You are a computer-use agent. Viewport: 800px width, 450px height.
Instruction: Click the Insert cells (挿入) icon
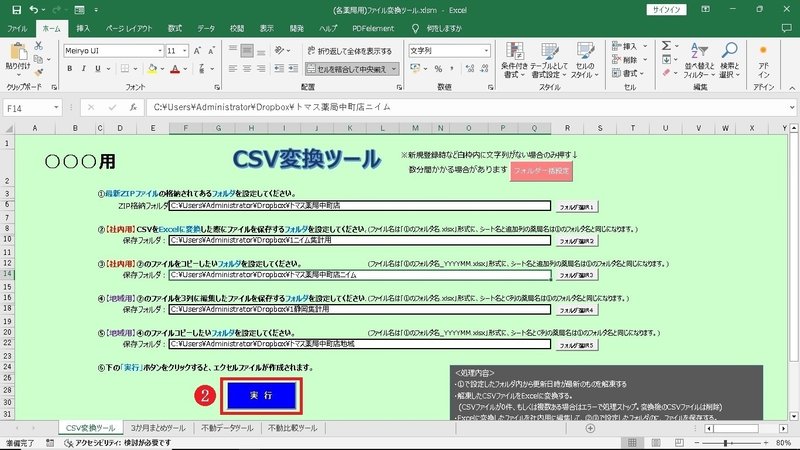click(x=617, y=46)
